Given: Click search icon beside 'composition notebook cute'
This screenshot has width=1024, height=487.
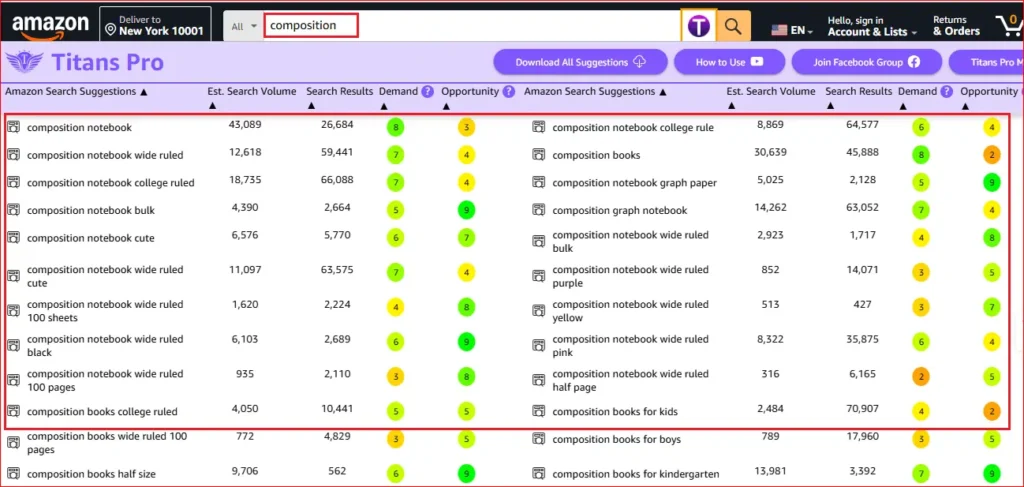Looking at the screenshot, I should click(x=14, y=238).
